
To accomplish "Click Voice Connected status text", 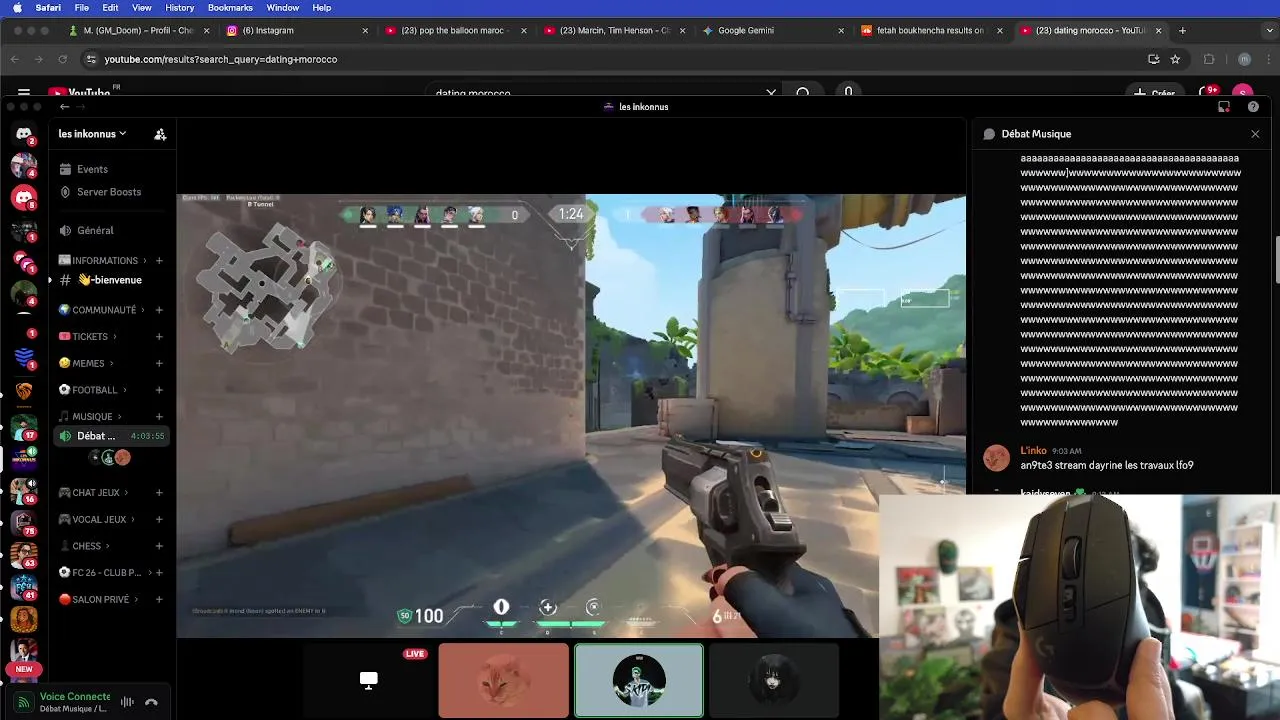I will [x=75, y=696].
